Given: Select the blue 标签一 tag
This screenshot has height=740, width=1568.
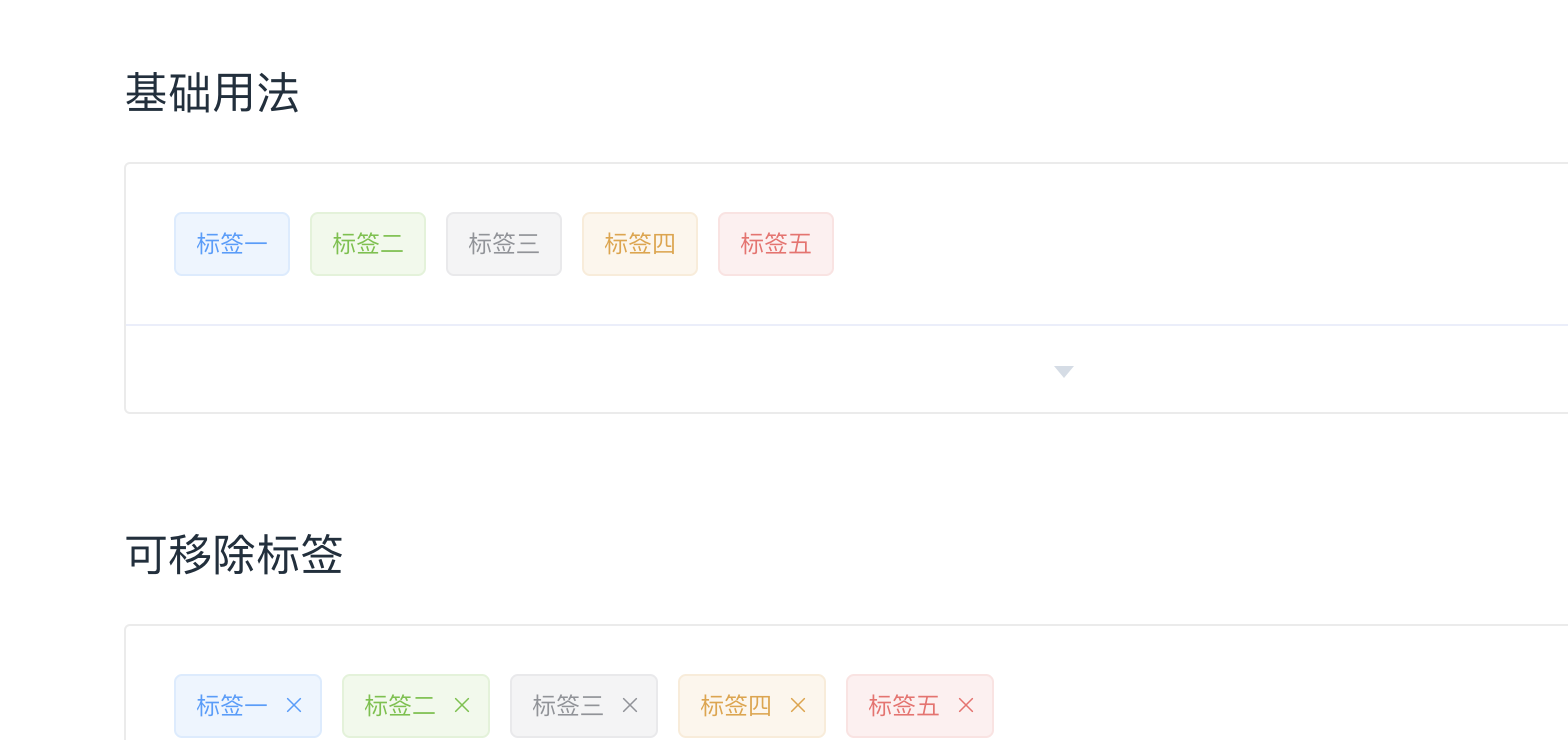Looking at the screenshot, I should click(232, 243).
